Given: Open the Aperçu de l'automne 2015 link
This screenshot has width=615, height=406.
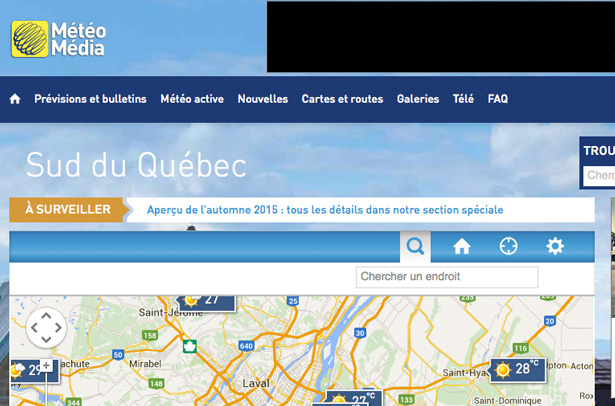Looking at the screenshot, I should 325,210.
